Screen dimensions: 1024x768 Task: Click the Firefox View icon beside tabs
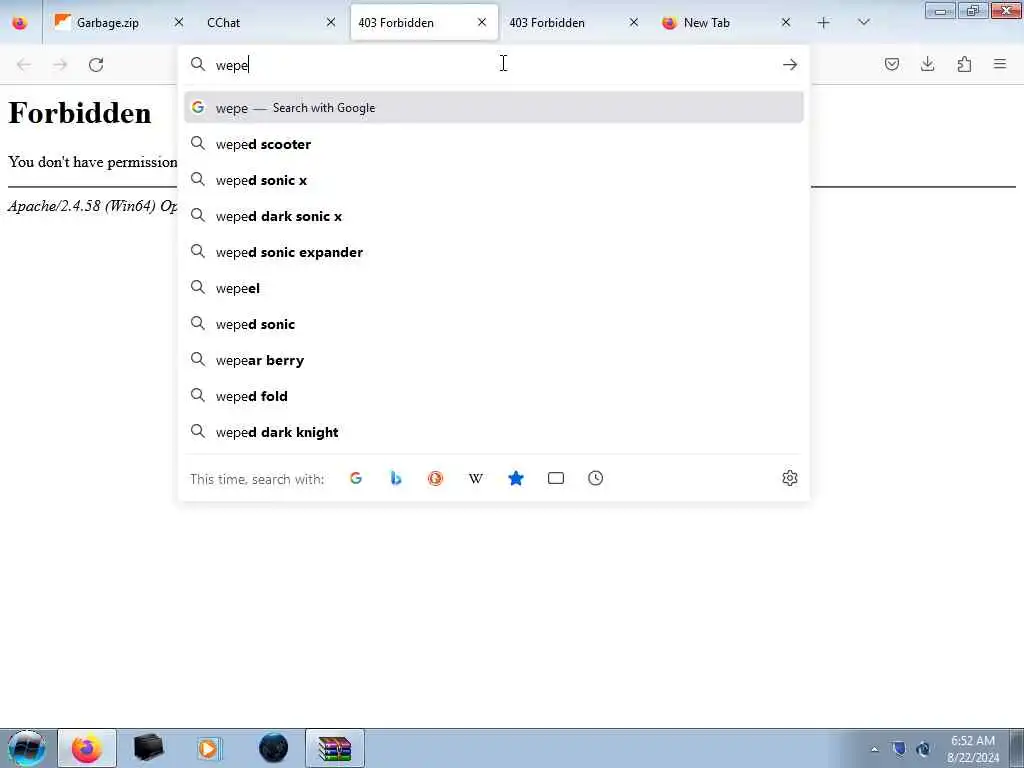tap(20, 23)
